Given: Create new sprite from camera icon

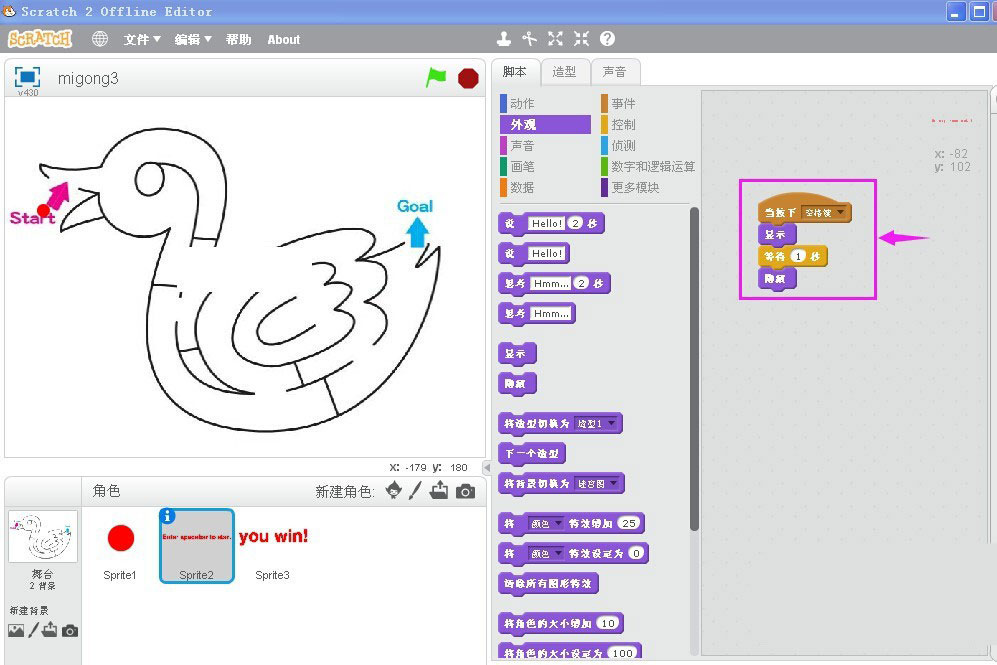Looking at the screenshot, I should point(465,491).
